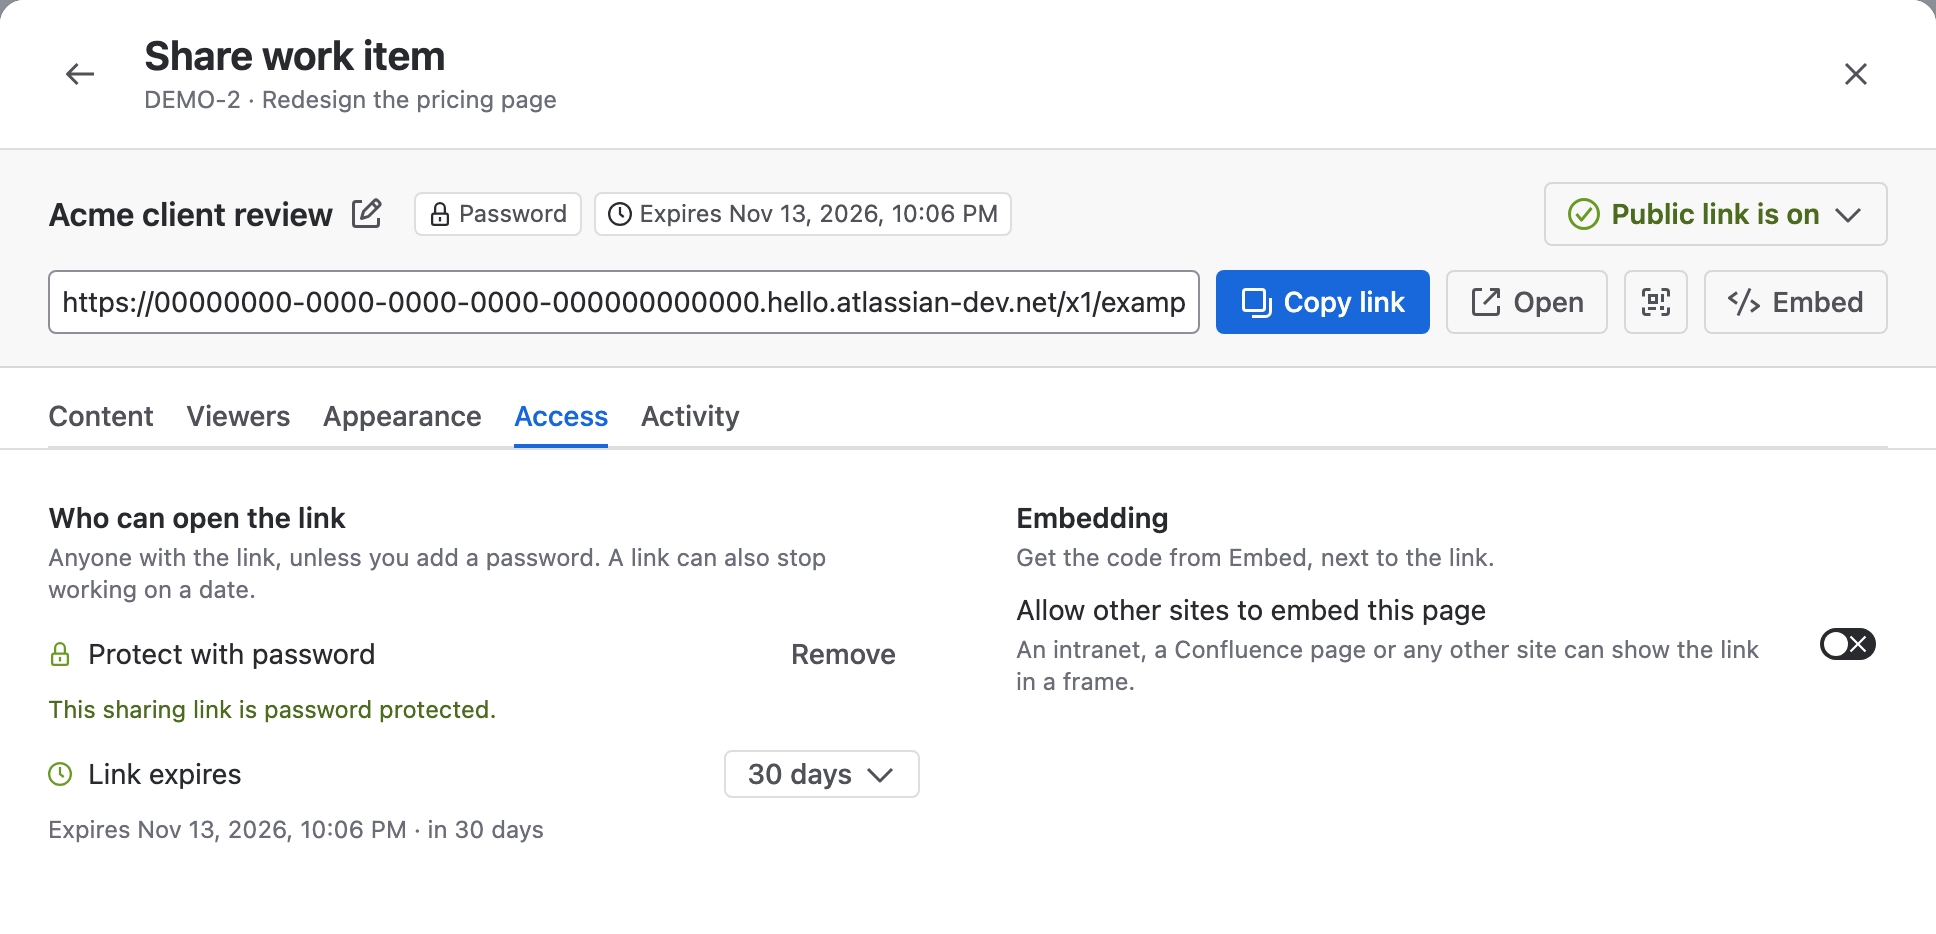Click the 'Expires Nov 13, 2026, 10:06 PM · in 30 days' text
Screen dimensions: 1936x934
pos(296,830)
